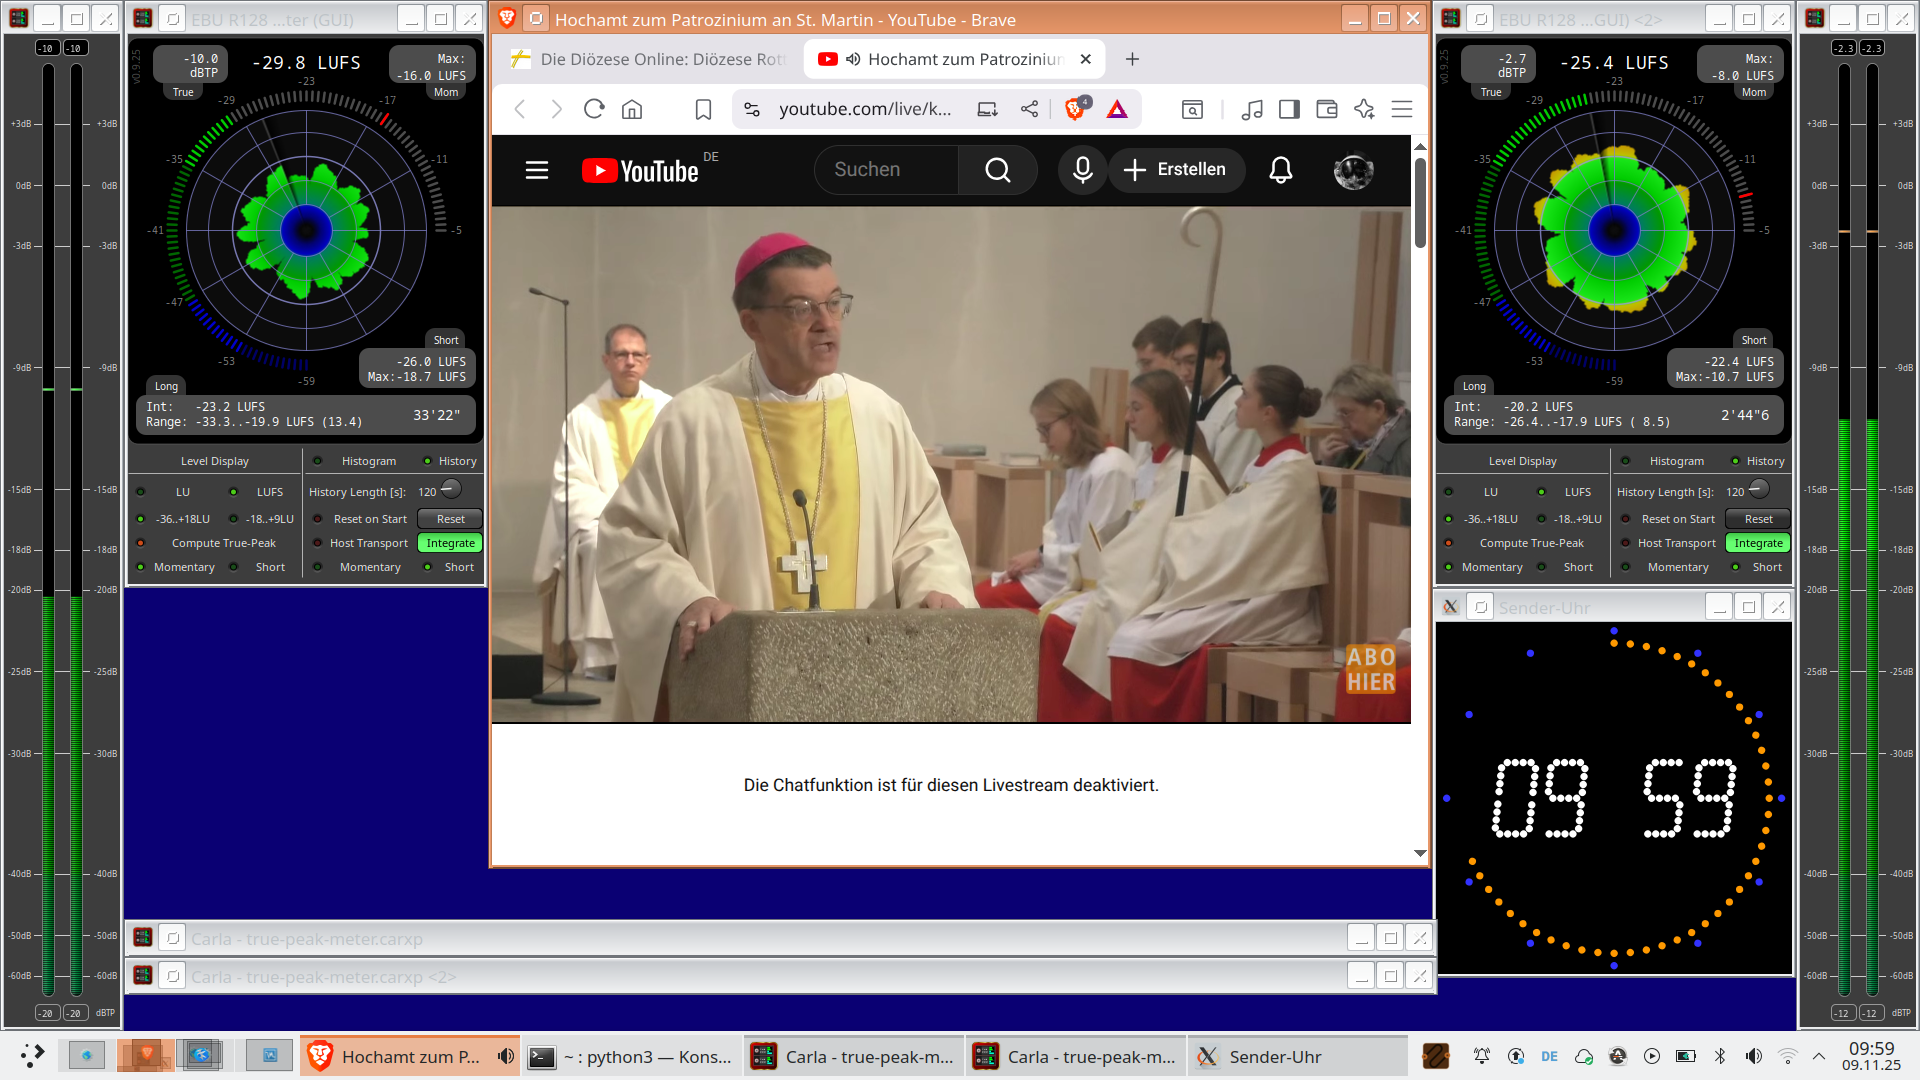Enable Reset on Start in left meter
The width and height of the screenshot is (1920, 1080).
coord(318,519)
